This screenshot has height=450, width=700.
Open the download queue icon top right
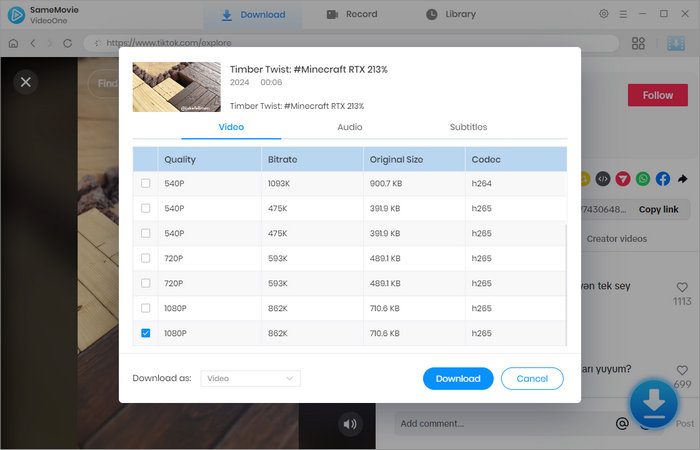[x=675, y=43]
